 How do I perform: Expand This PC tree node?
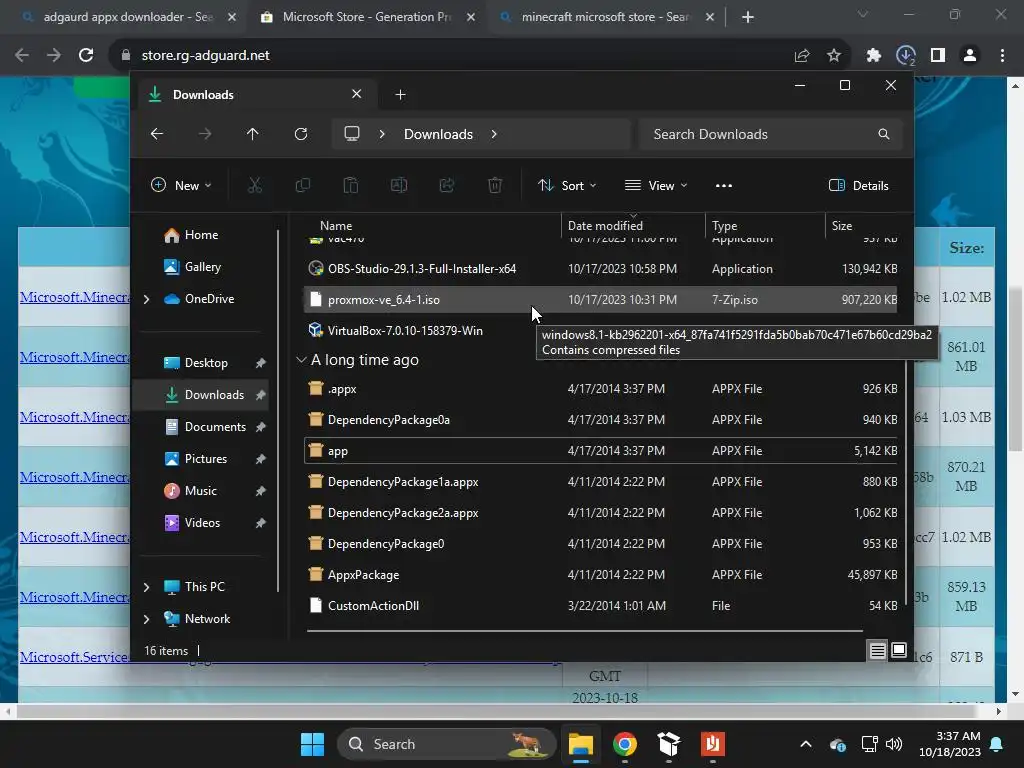click(x=146, y=587)
